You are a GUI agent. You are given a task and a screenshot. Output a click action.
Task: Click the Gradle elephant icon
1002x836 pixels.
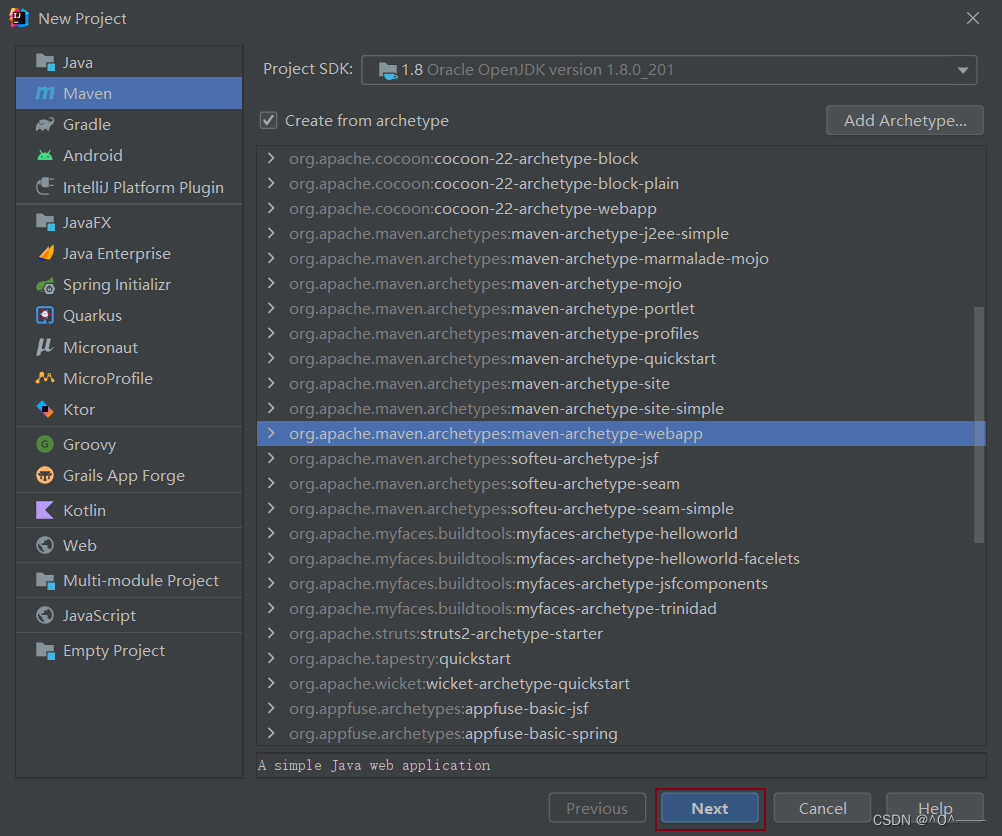[45, 125]
